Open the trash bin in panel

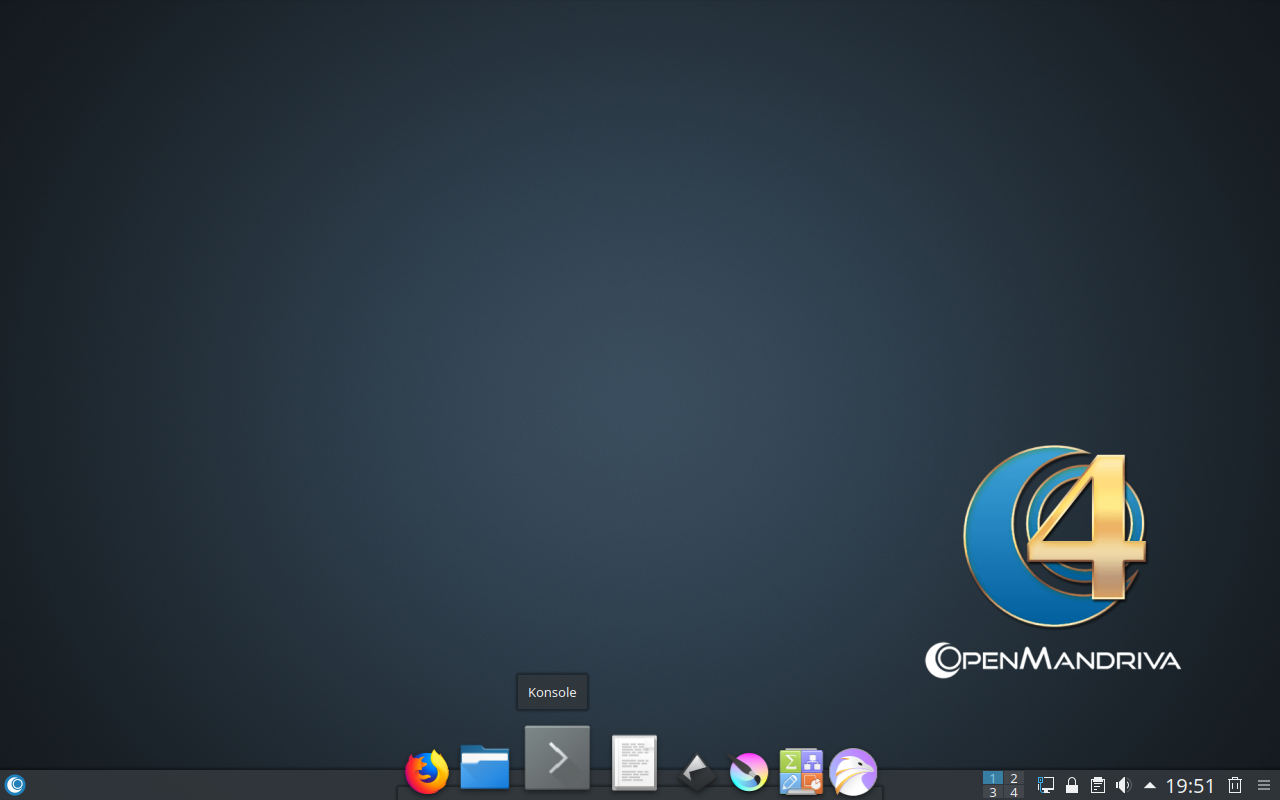pyautogui.click(x=1235, y=786)
